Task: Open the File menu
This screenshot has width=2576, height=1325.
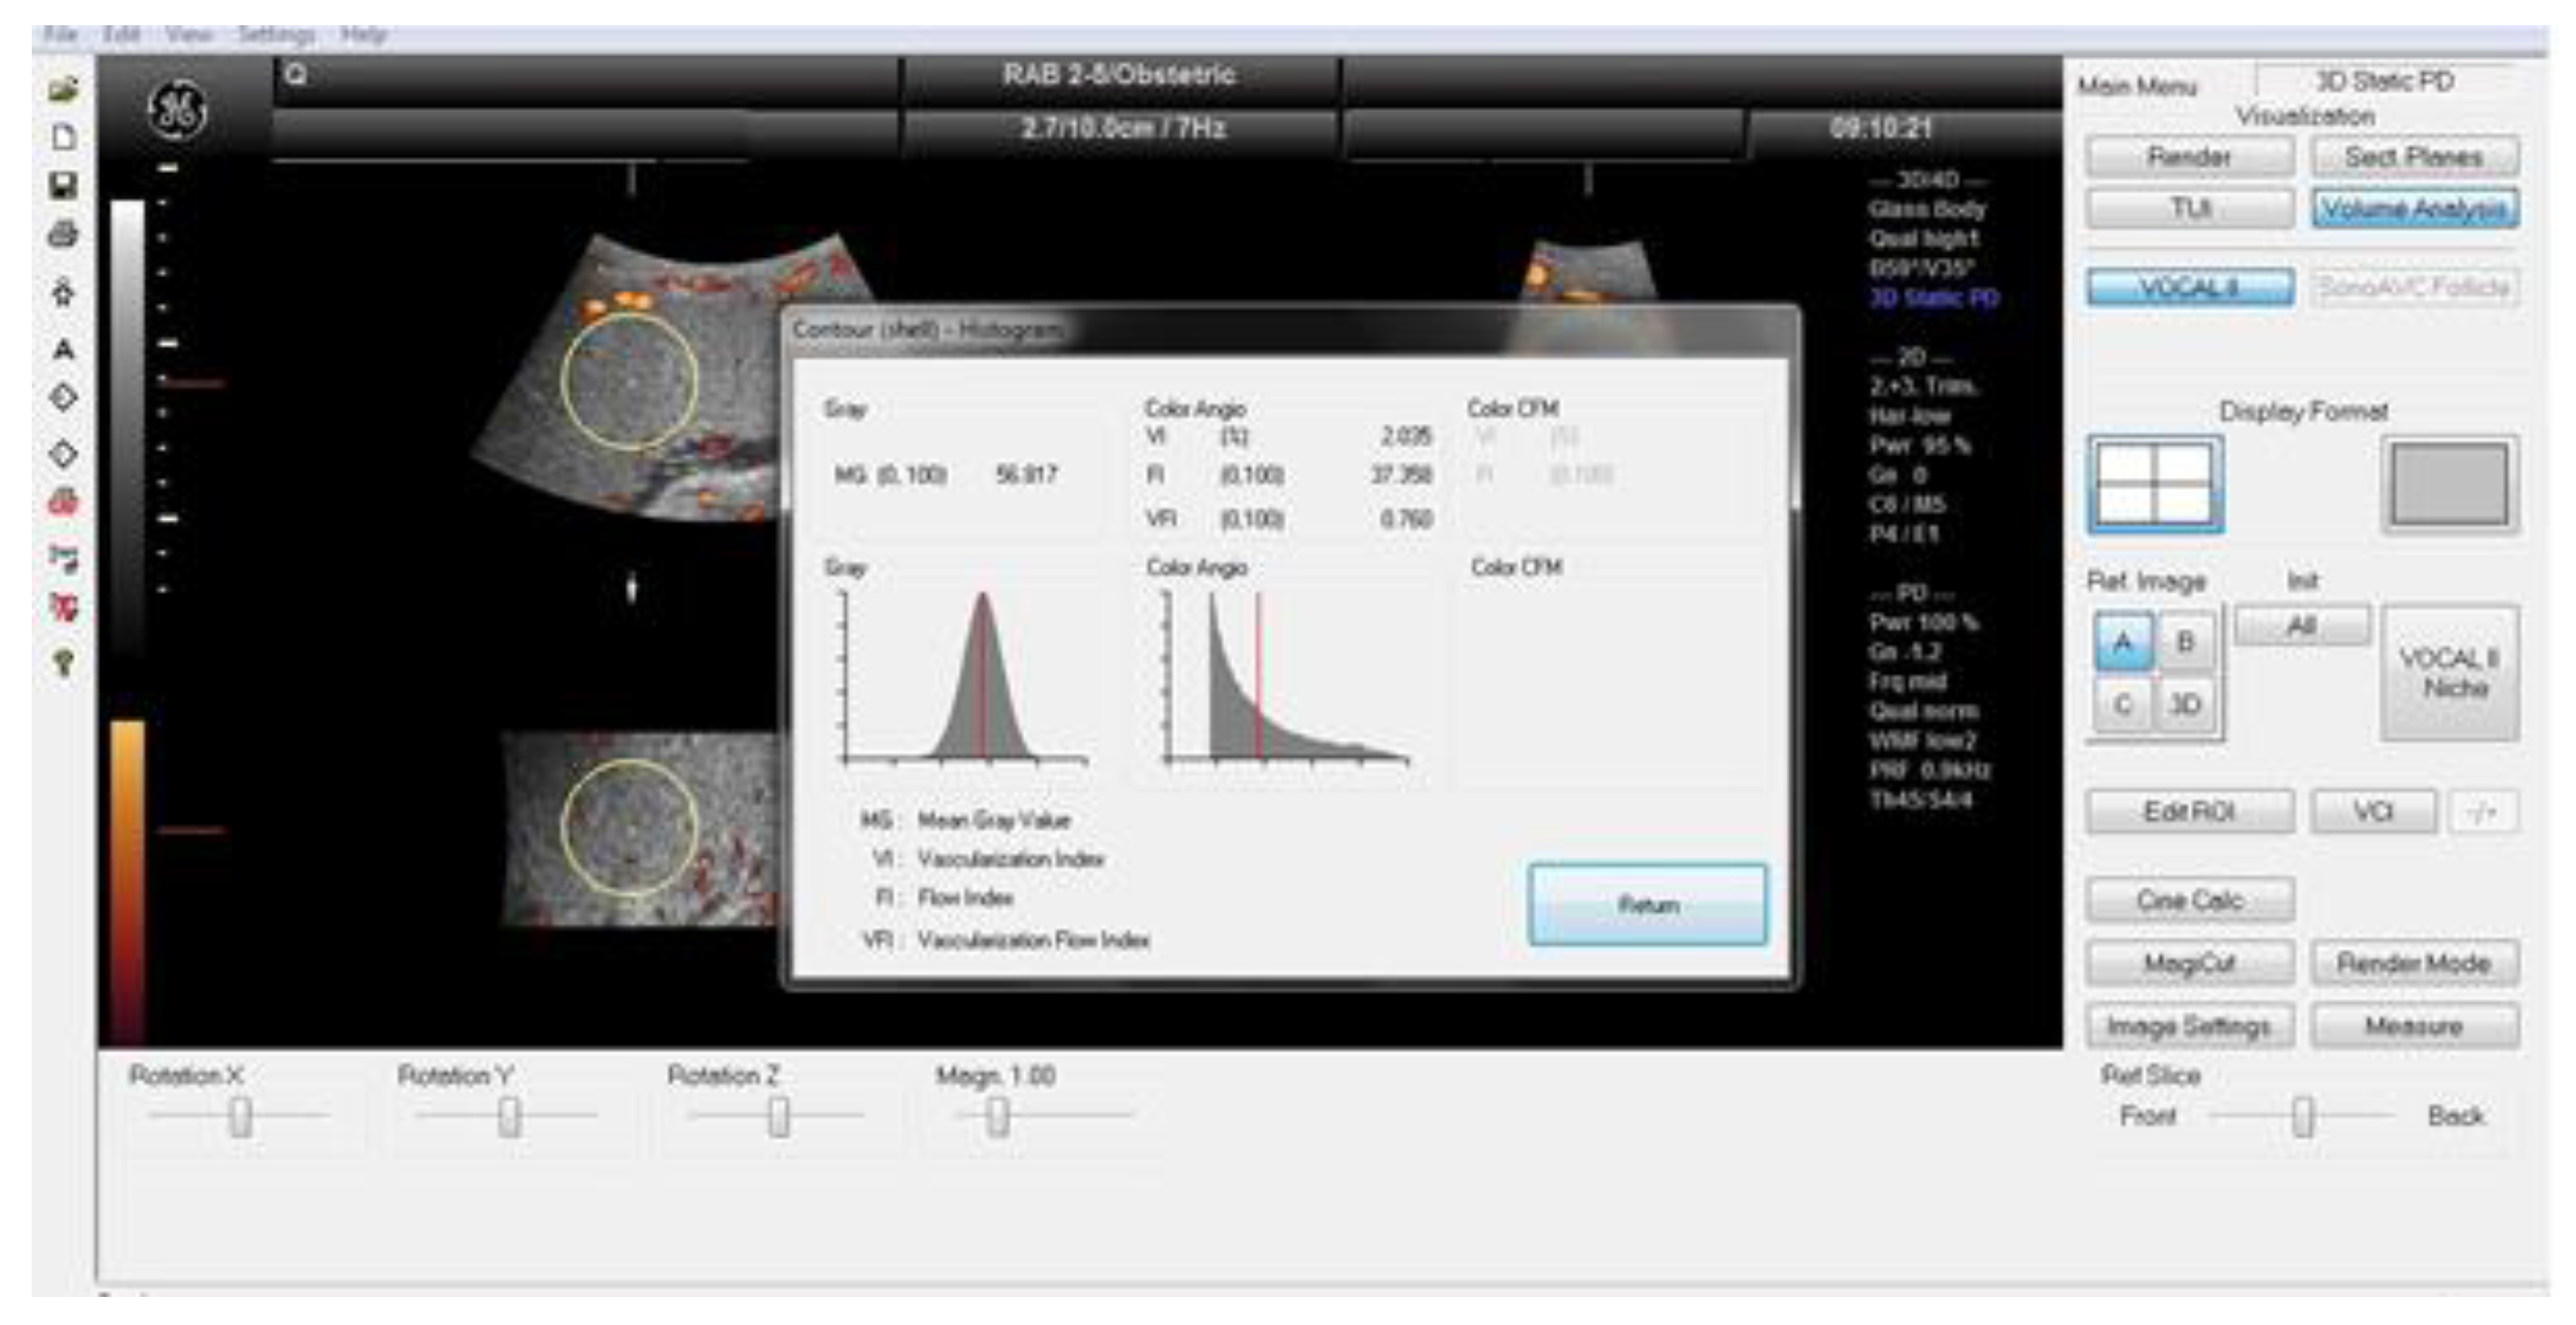Action: point(60,35)
